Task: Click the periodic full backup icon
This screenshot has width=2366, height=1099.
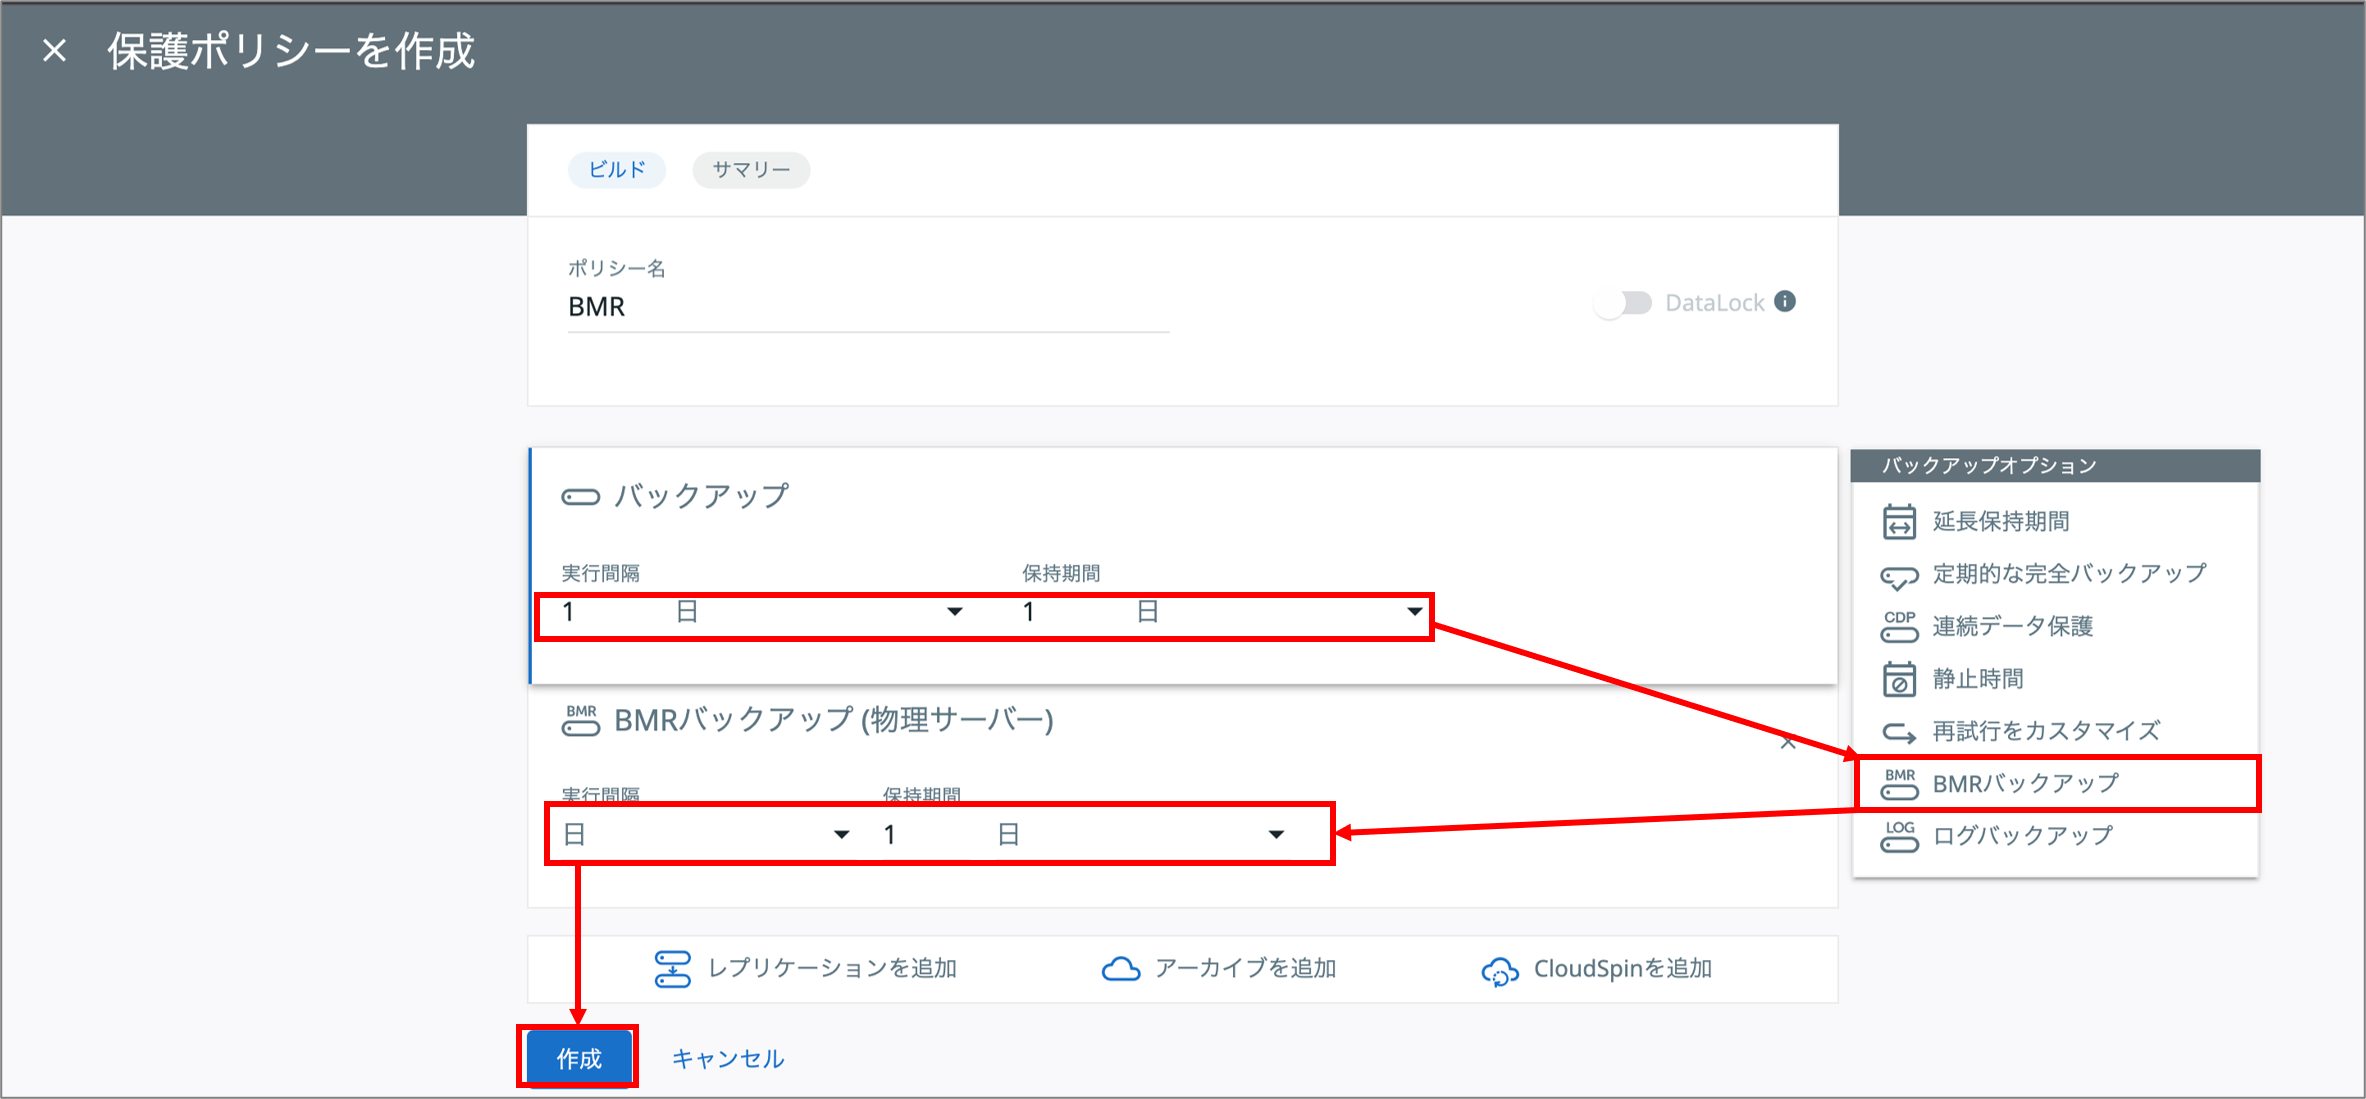Action: 1898,576
